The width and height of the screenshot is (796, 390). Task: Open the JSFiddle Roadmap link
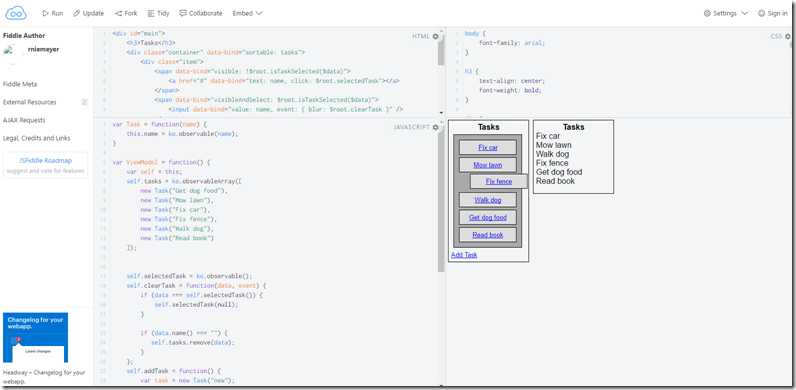click(46, 160)
